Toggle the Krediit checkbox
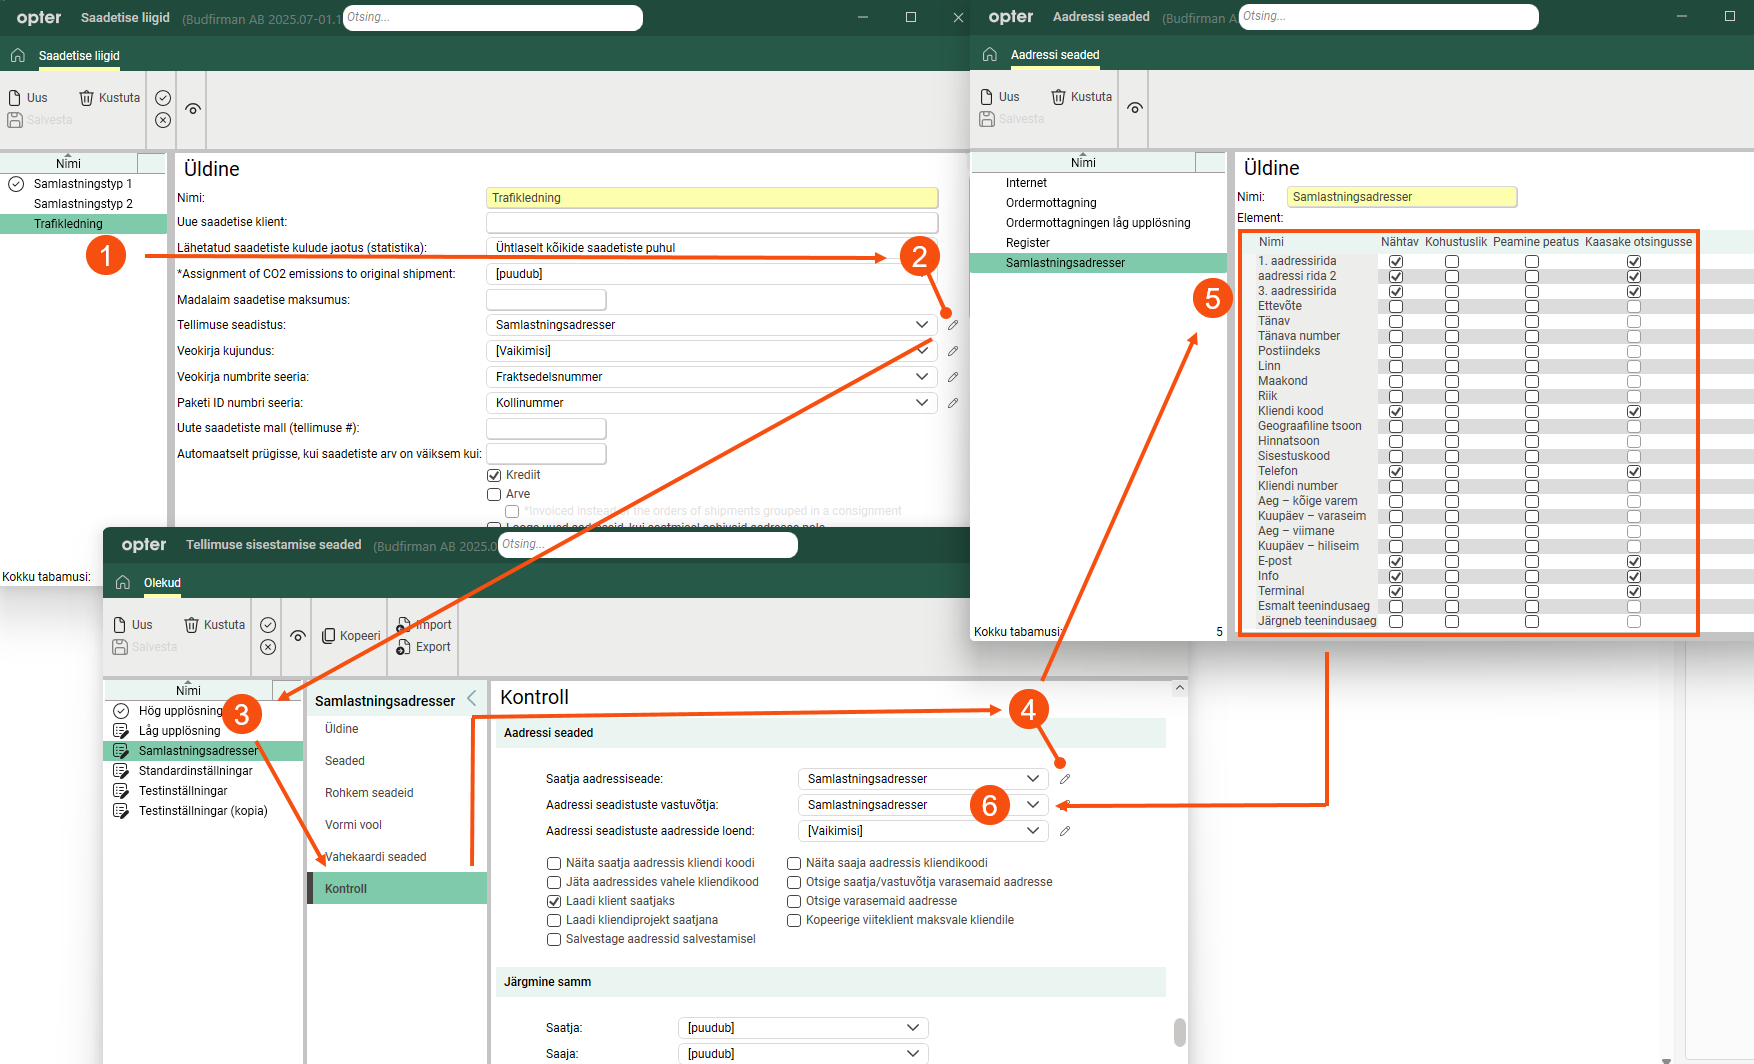Screen dimensions: 1754x1064 pyautogui.click(x=494, y=475)
